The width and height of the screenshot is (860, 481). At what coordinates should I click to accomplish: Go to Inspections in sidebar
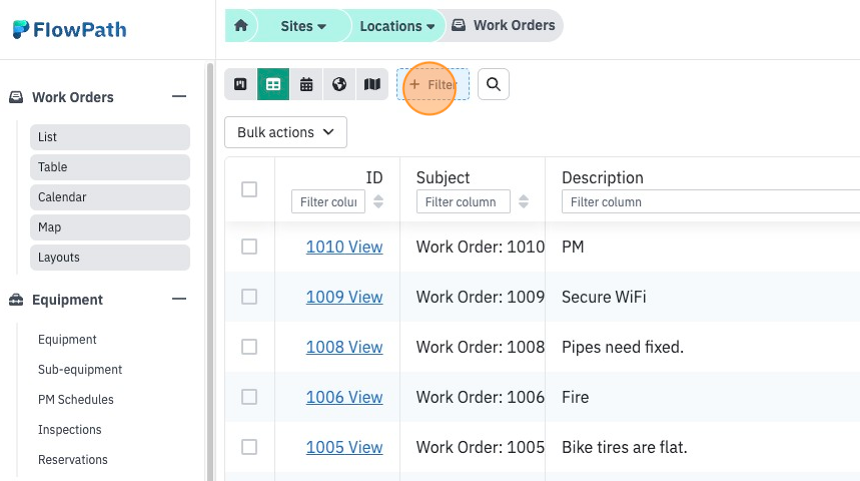click(x=70, y=429)
